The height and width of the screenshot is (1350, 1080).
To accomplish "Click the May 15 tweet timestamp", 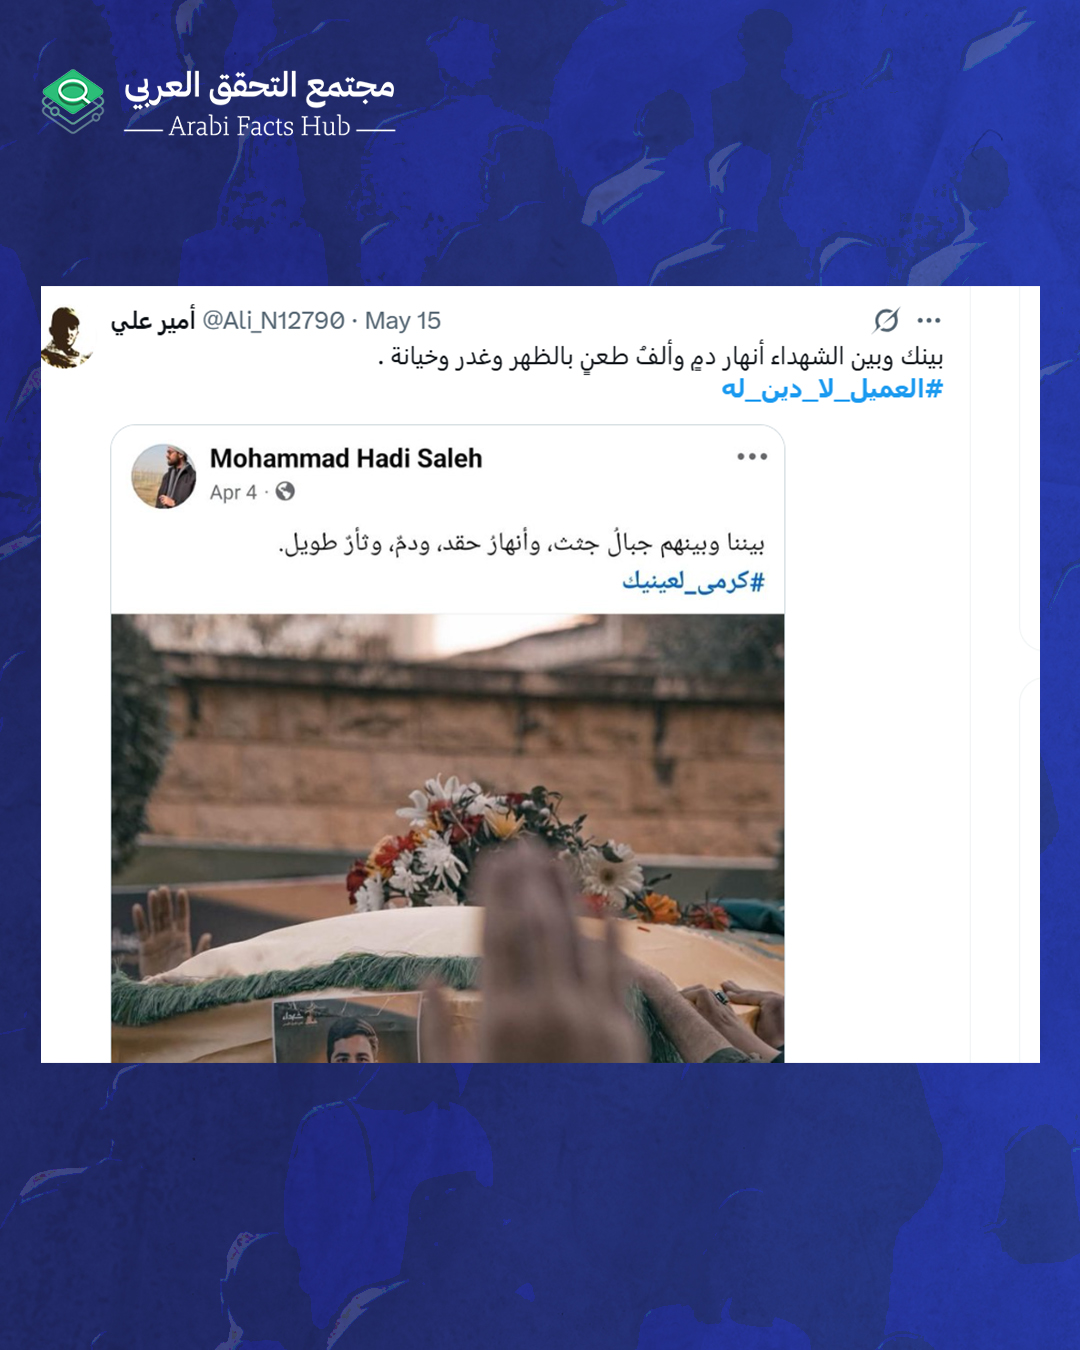I will pos(402,321).
